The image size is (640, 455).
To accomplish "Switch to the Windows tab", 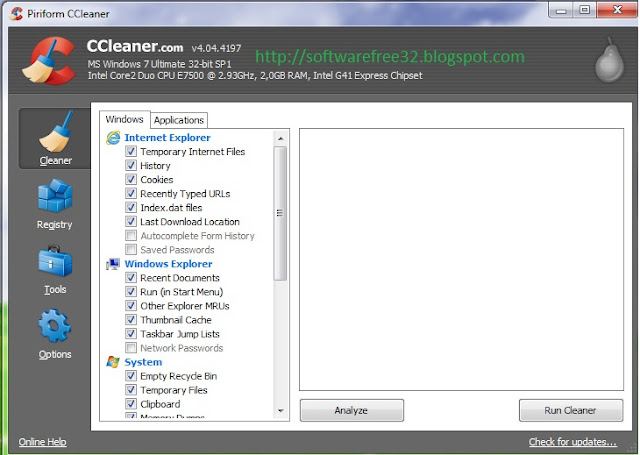I will pos(124,120).
